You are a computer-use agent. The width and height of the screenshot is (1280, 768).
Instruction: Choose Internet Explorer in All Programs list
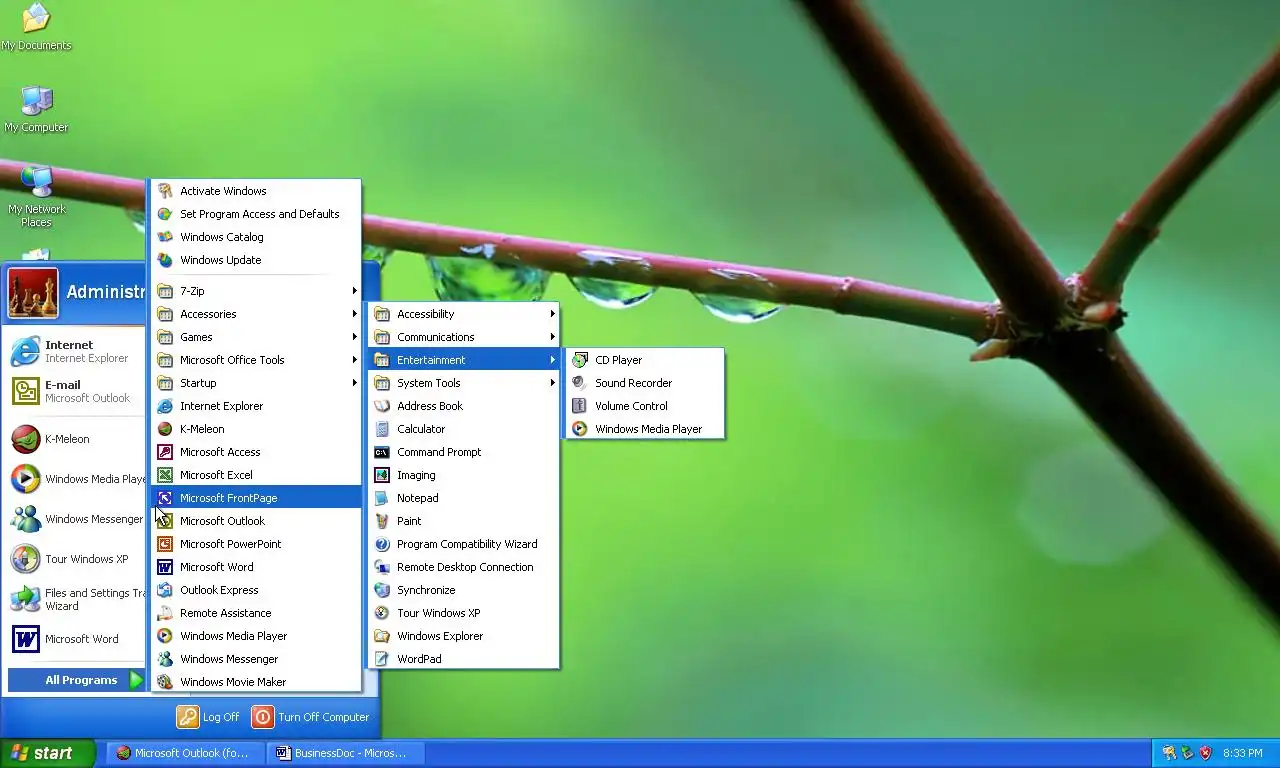tap(255, 406)
